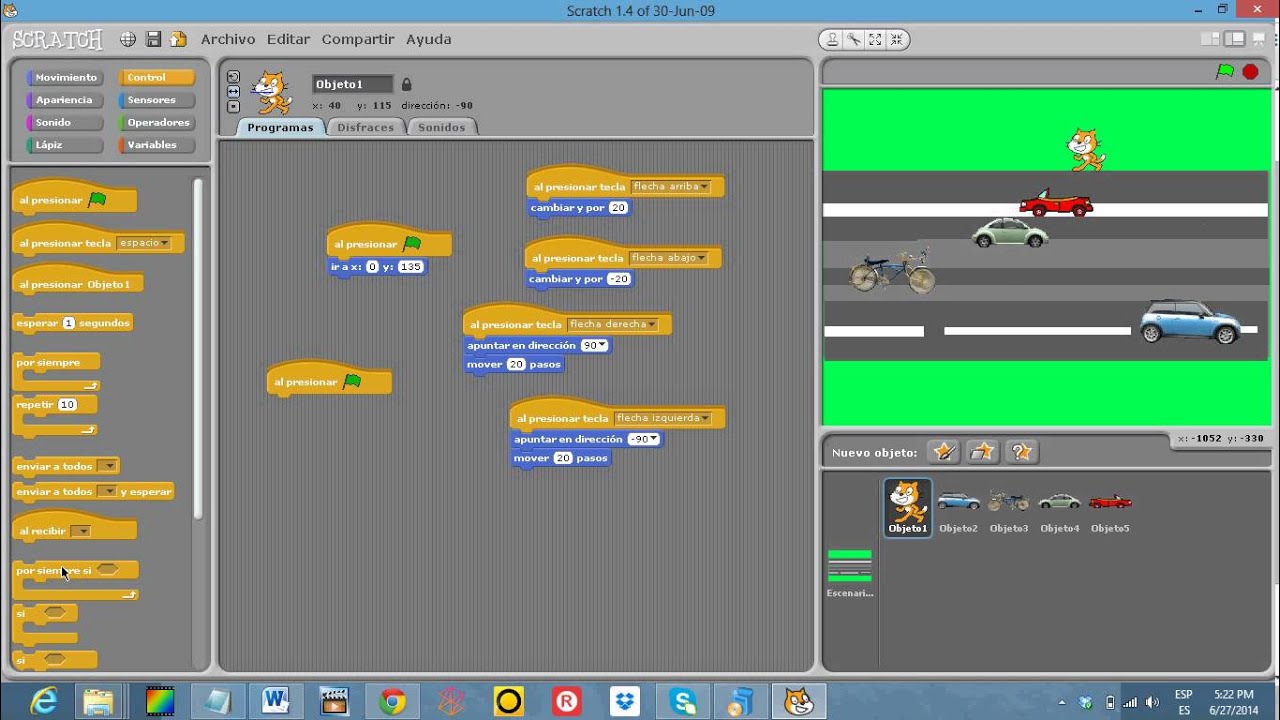
Task: Select the stamp duplicate tool
Action: click(832, 40)
